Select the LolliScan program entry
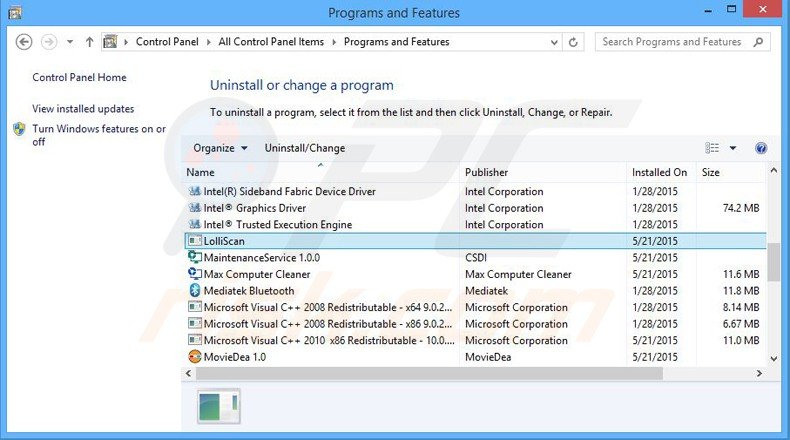The height and width of the screenshot is (440, 790). tap(475, 241)
